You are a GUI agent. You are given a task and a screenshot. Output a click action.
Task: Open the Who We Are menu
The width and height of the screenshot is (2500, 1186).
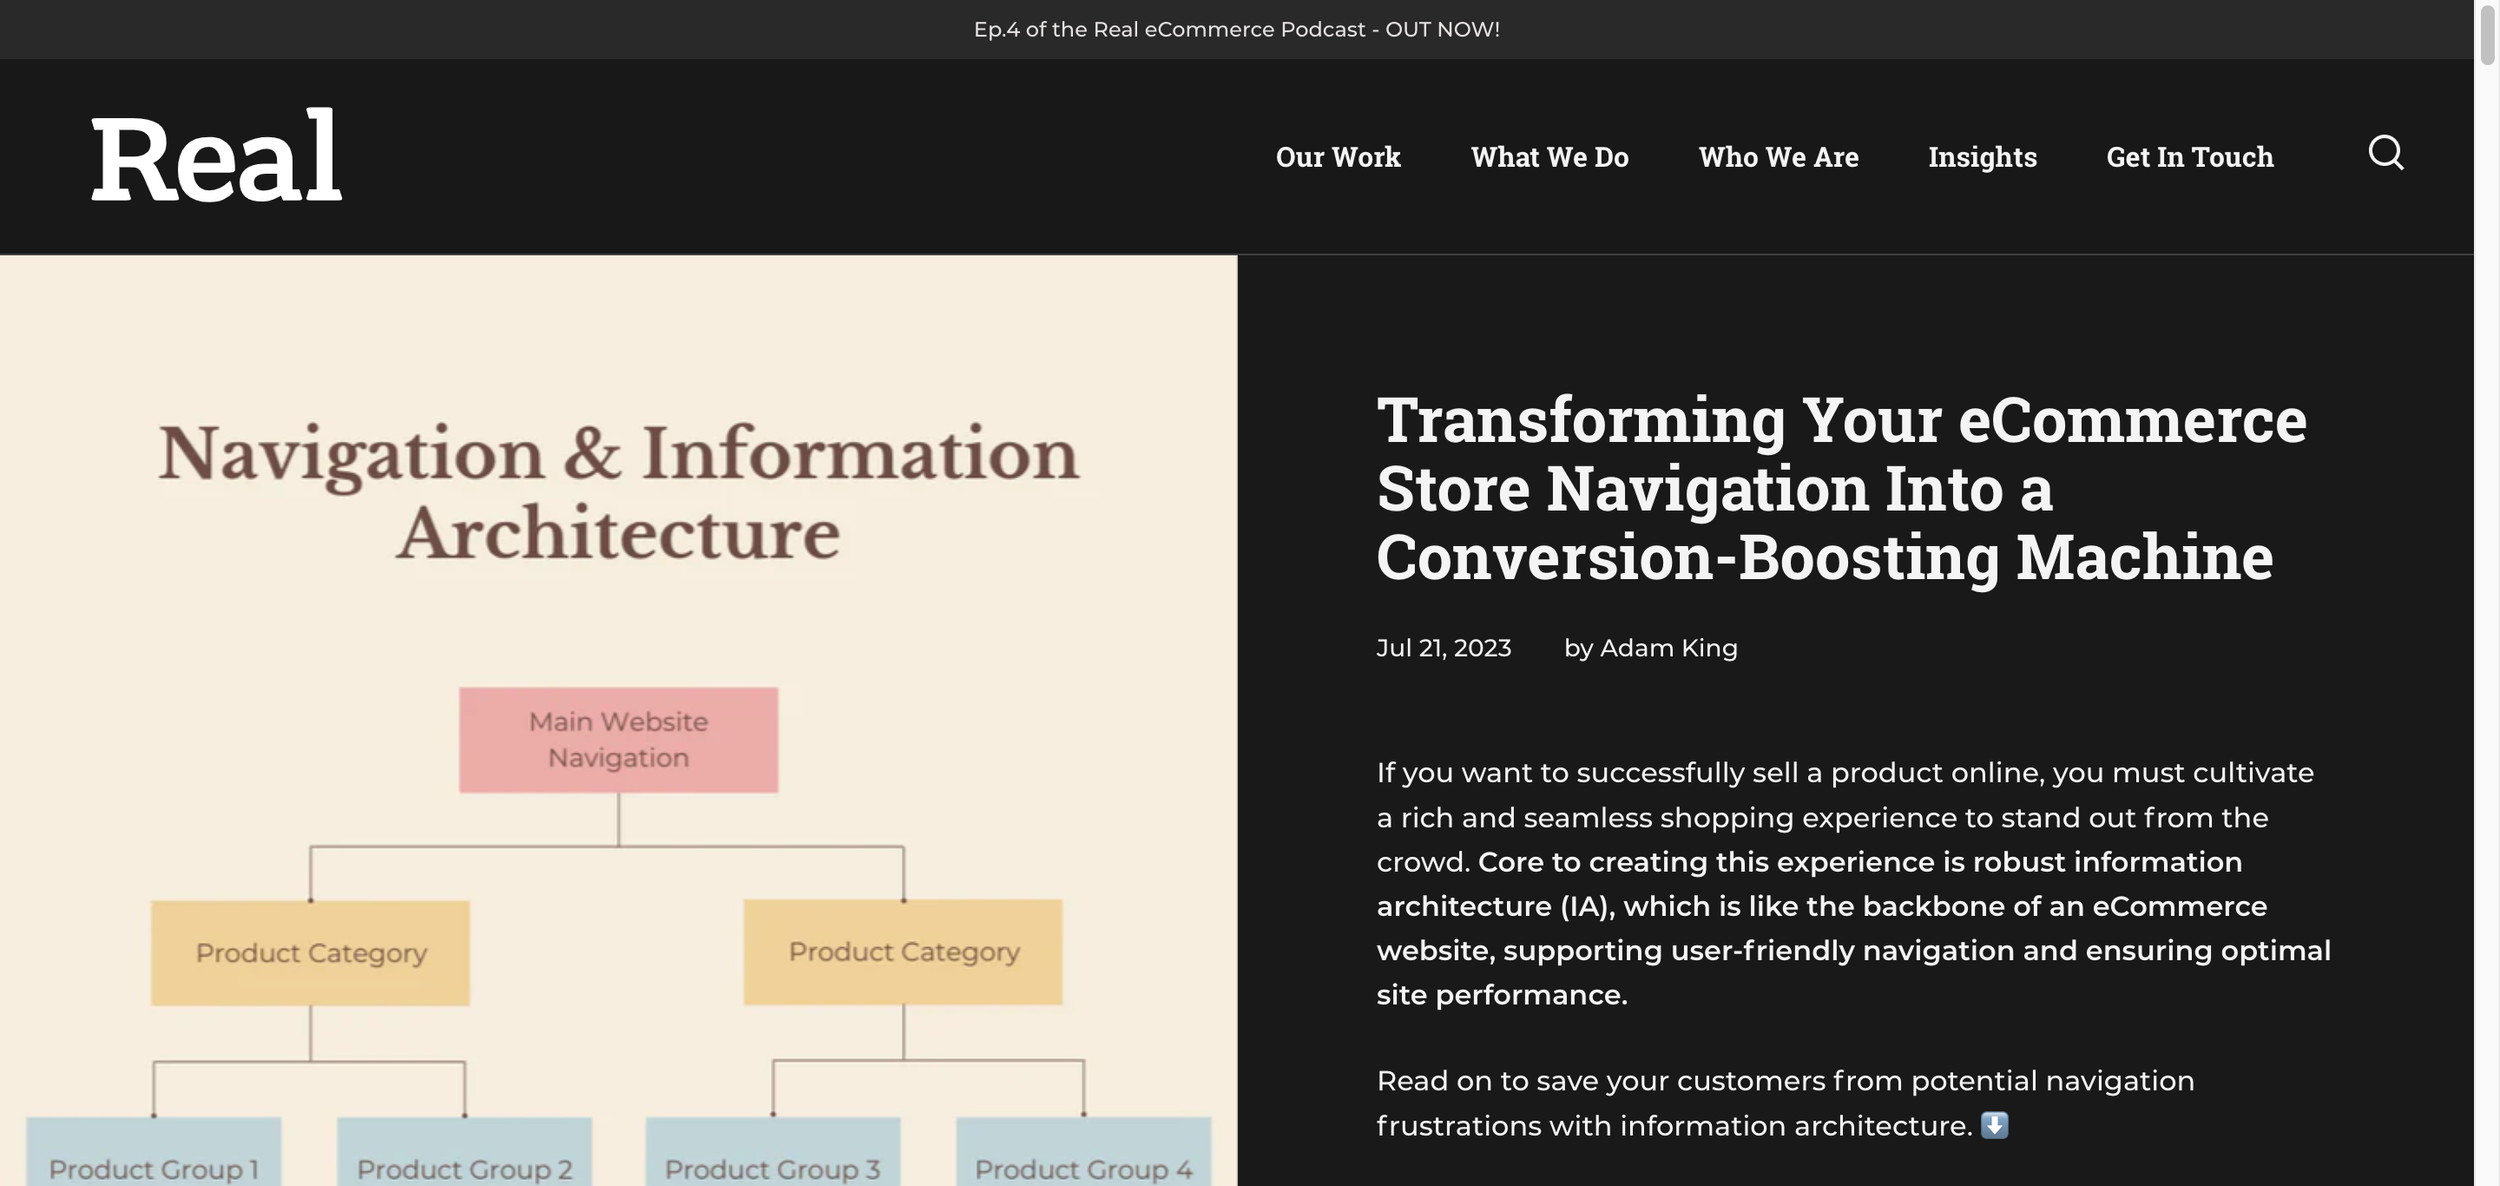point(1778,157)
